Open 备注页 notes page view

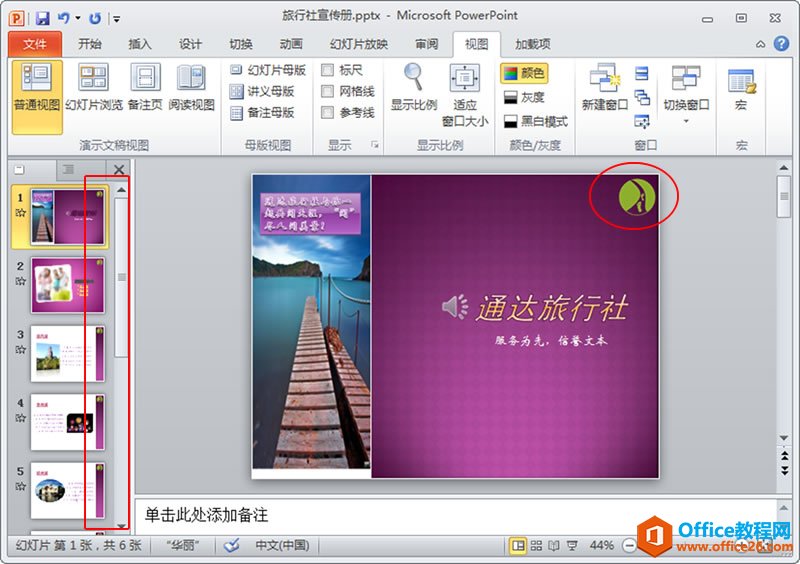pos(145,88)
